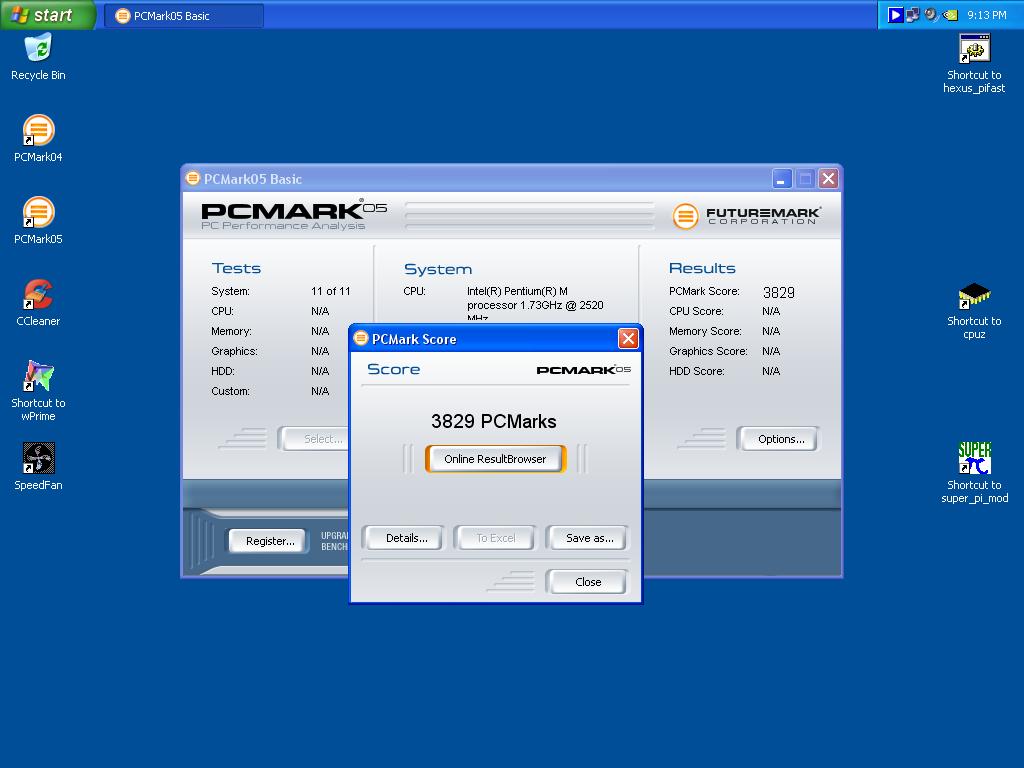Image resolution: width=1024 pixels, height=768 pixels.
Task: Launch PCMark04 from desktop shortcut
Action: 39,131
